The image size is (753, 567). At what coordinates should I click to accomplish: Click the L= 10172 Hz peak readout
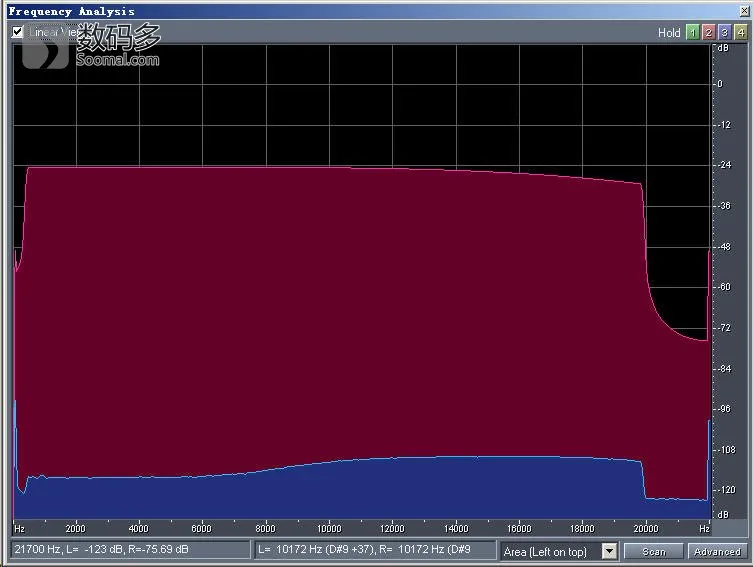click(x=375, y=550)
